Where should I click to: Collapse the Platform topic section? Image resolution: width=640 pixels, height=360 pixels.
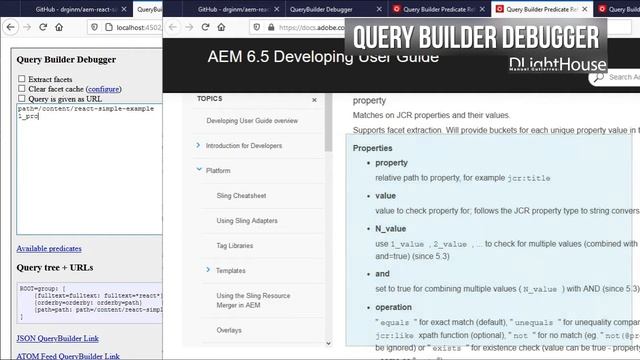point(199,170)
